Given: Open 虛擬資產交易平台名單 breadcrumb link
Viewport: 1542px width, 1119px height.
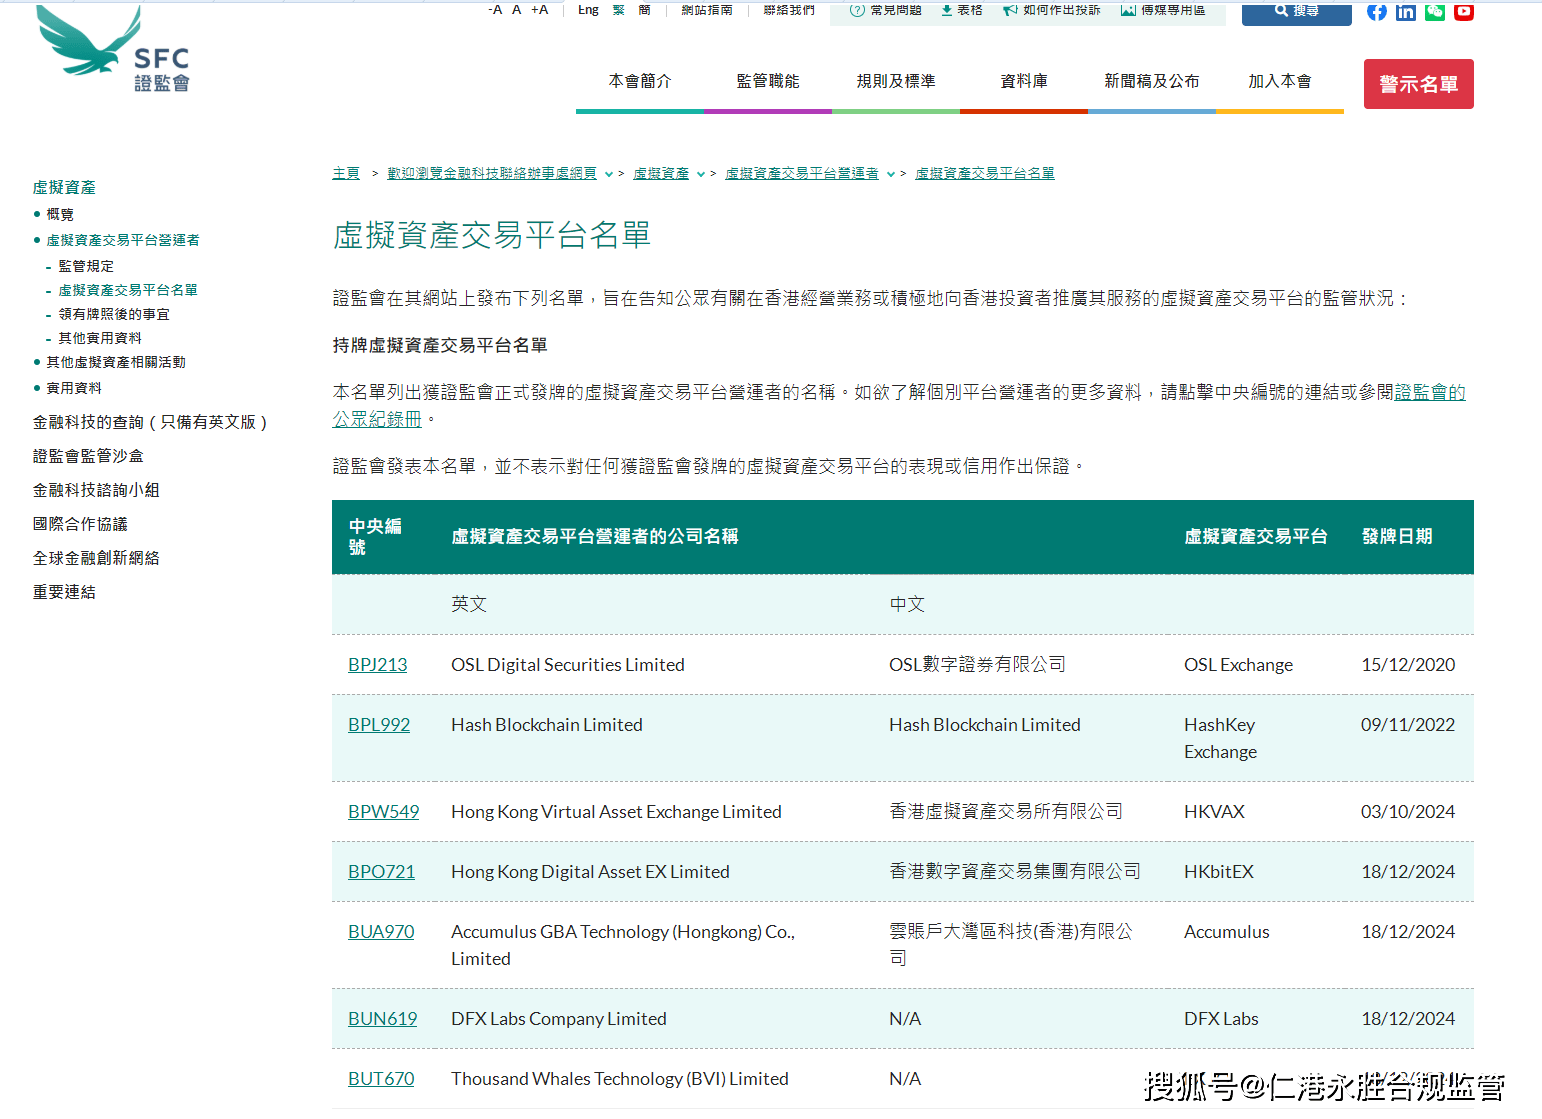Looking at the screenshot, I should 985,173.
